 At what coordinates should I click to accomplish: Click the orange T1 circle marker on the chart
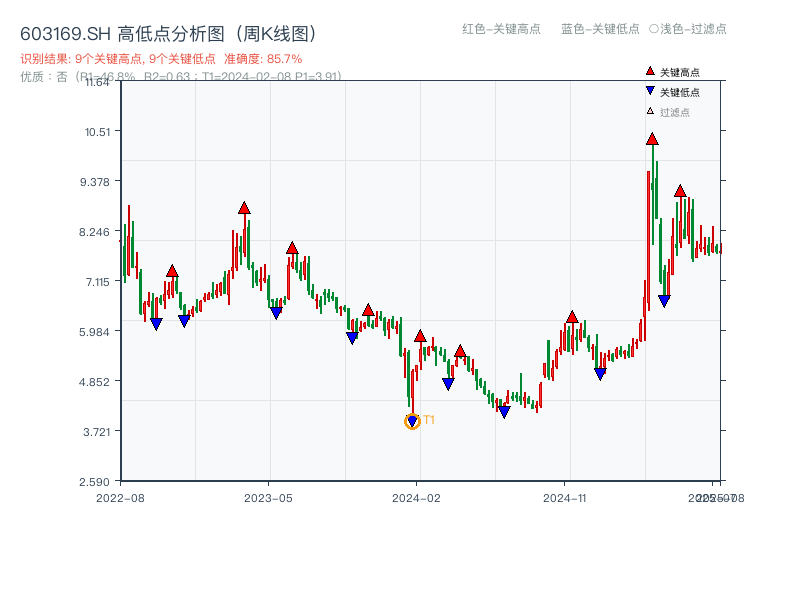(412, 420)
